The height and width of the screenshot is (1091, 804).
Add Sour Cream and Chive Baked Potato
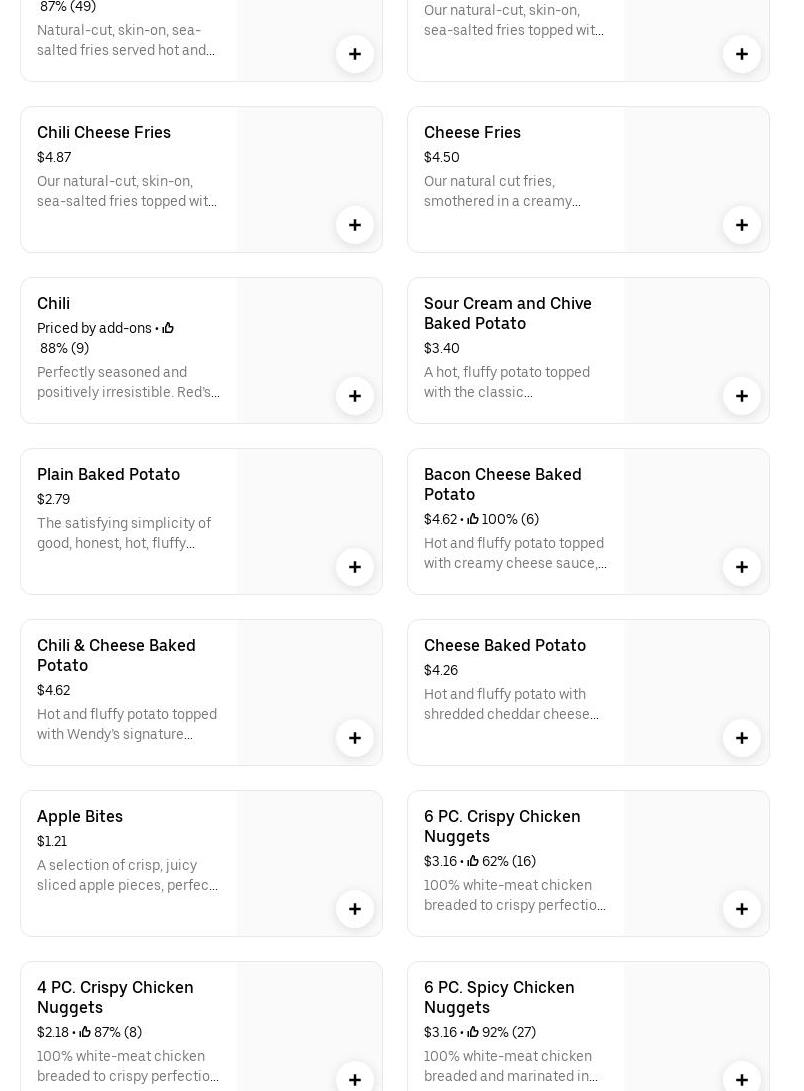pos(742,396)
